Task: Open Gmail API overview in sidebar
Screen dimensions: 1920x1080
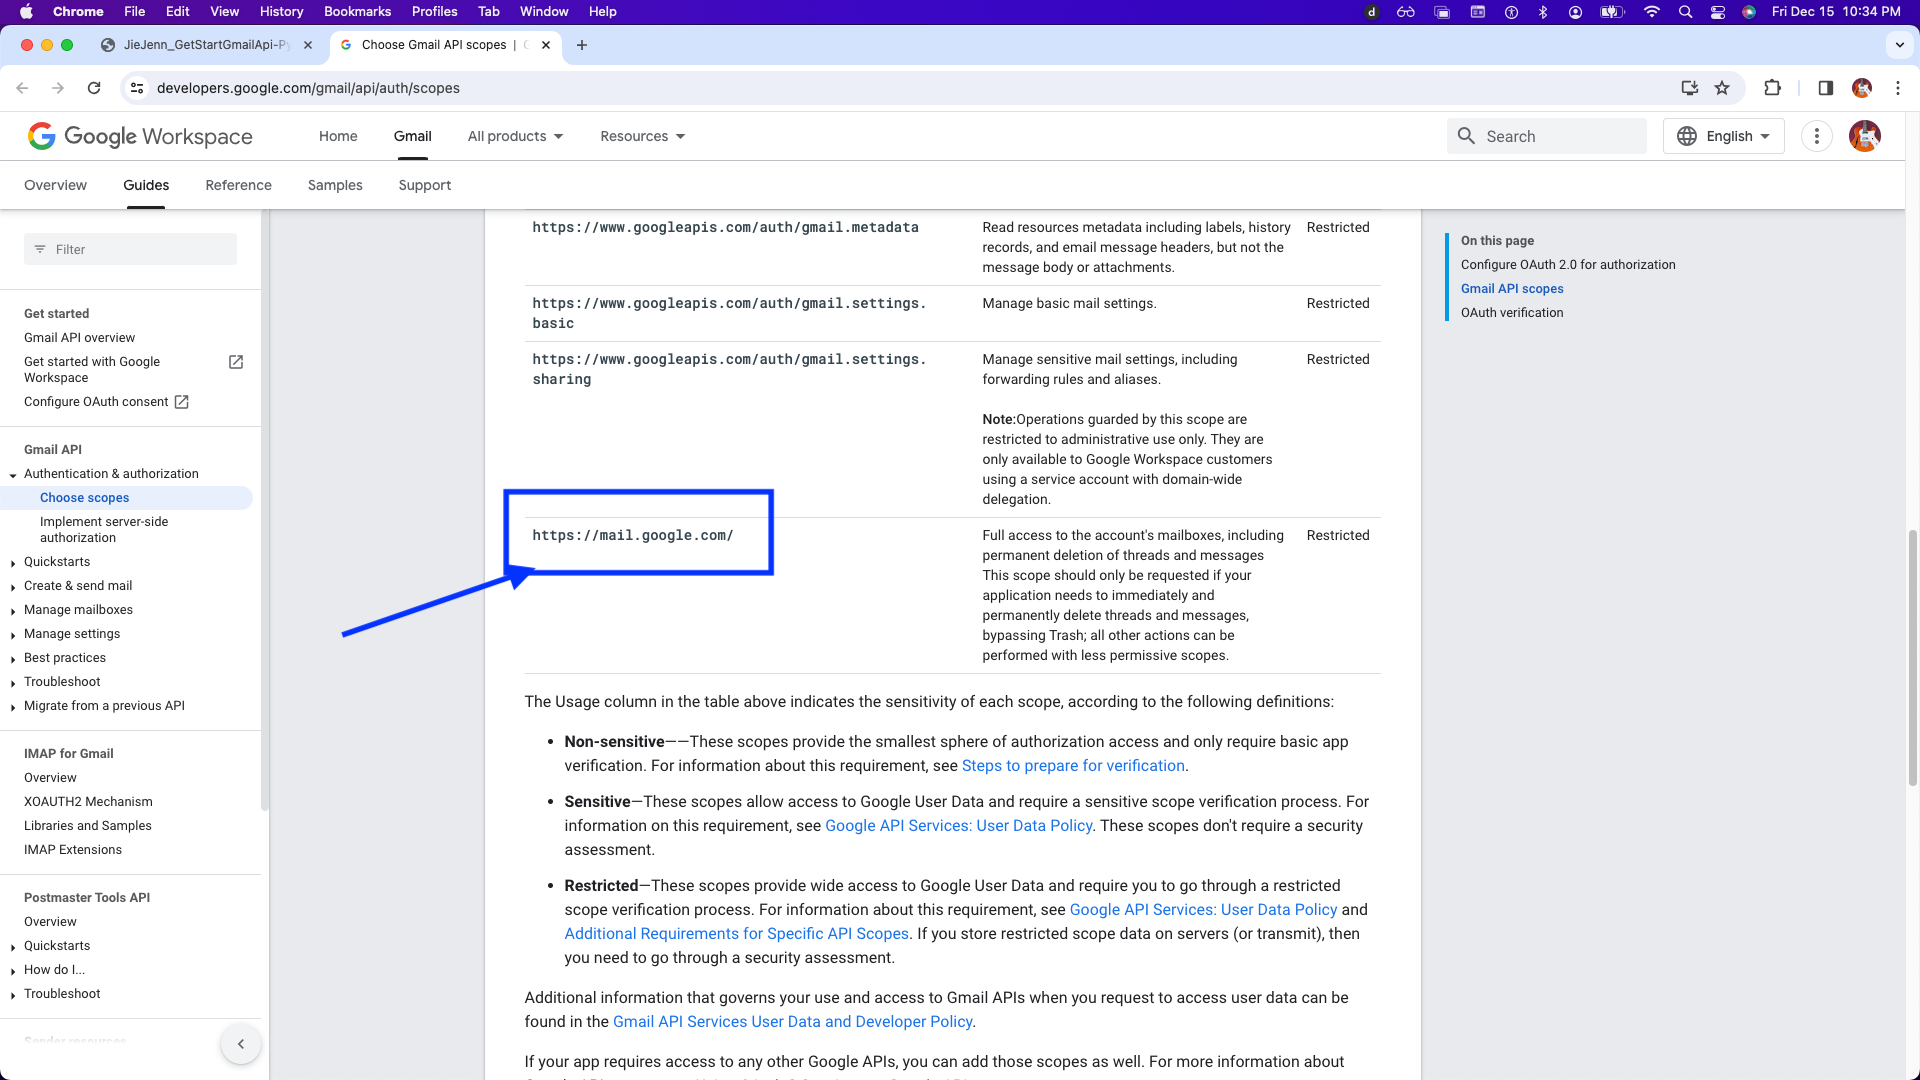Action: (79, 338)
